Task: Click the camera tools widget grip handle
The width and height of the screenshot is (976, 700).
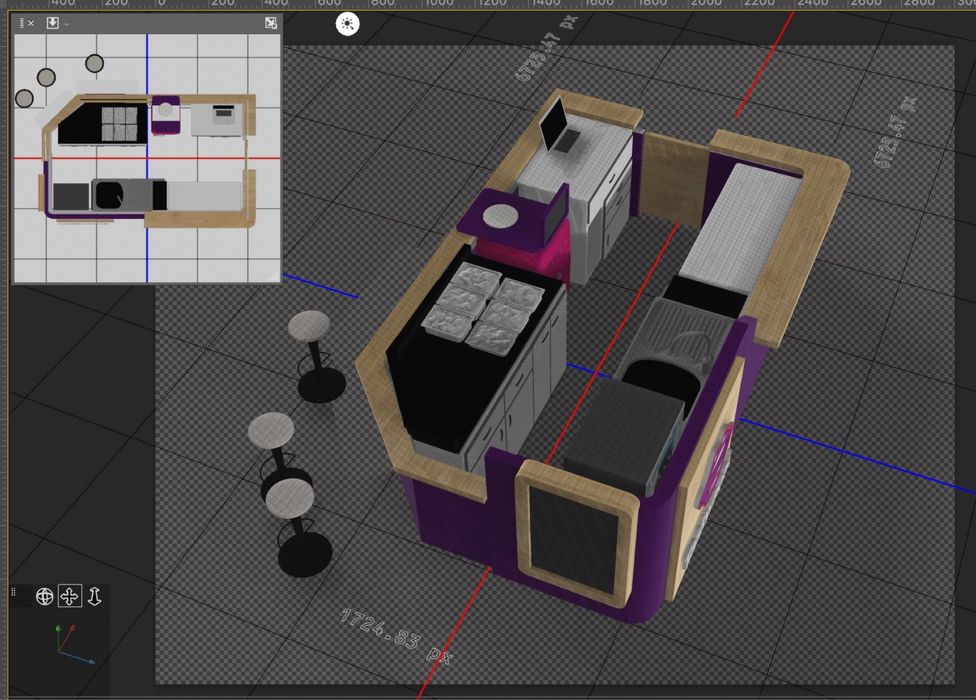Action: pyautogui.click(x=13, y=592)
